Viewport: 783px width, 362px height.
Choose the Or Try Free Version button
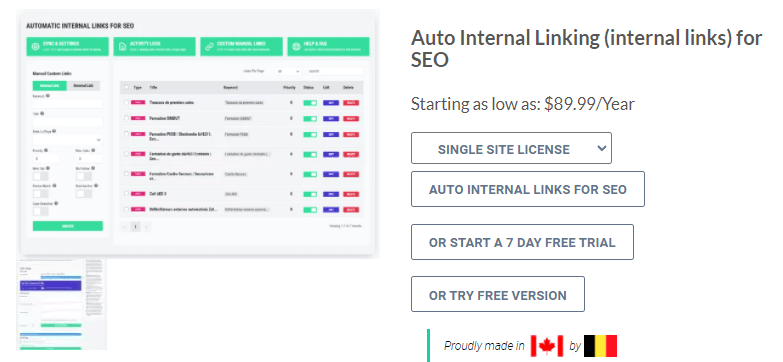498,295
